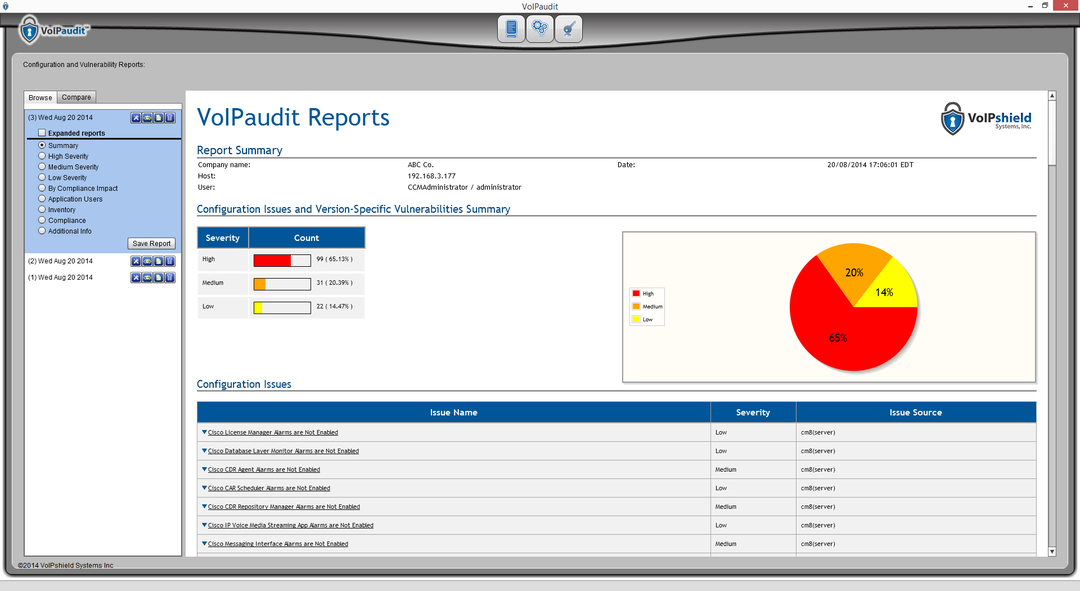
Task: Delete report (1) with trash icon
Action: click(x=170, y=278)
